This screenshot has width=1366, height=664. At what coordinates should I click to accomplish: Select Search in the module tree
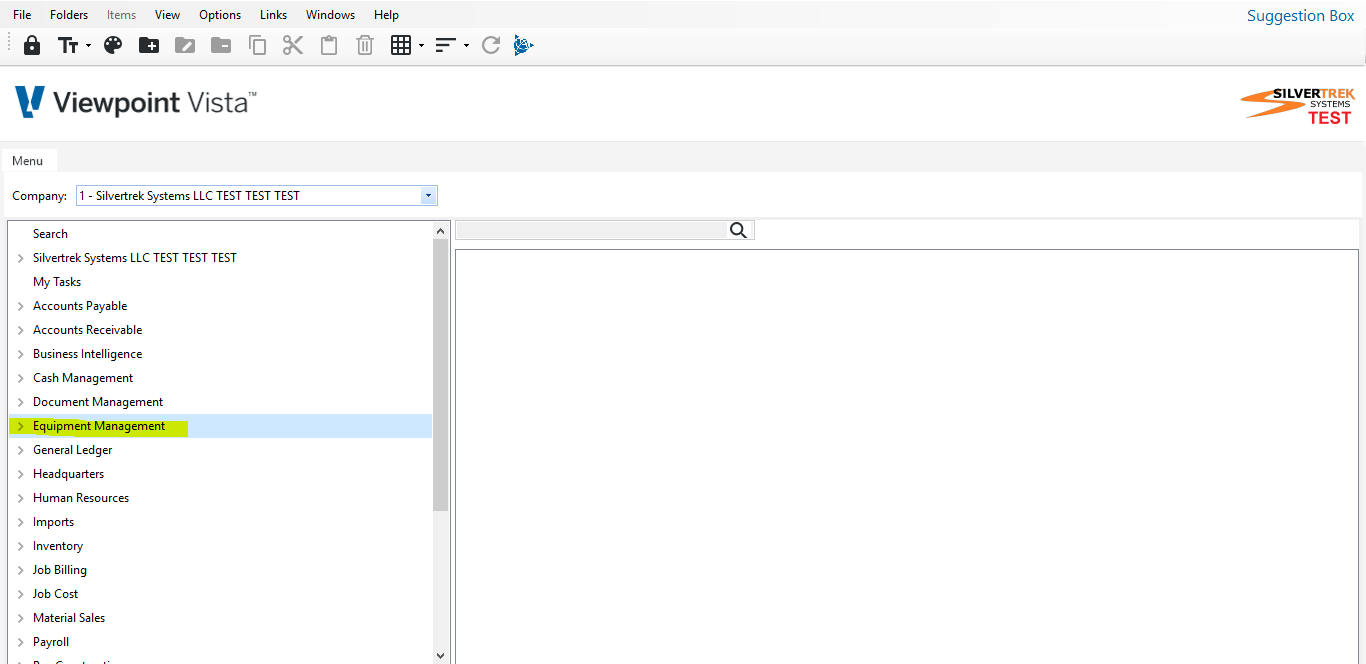(x=50, y=234)
